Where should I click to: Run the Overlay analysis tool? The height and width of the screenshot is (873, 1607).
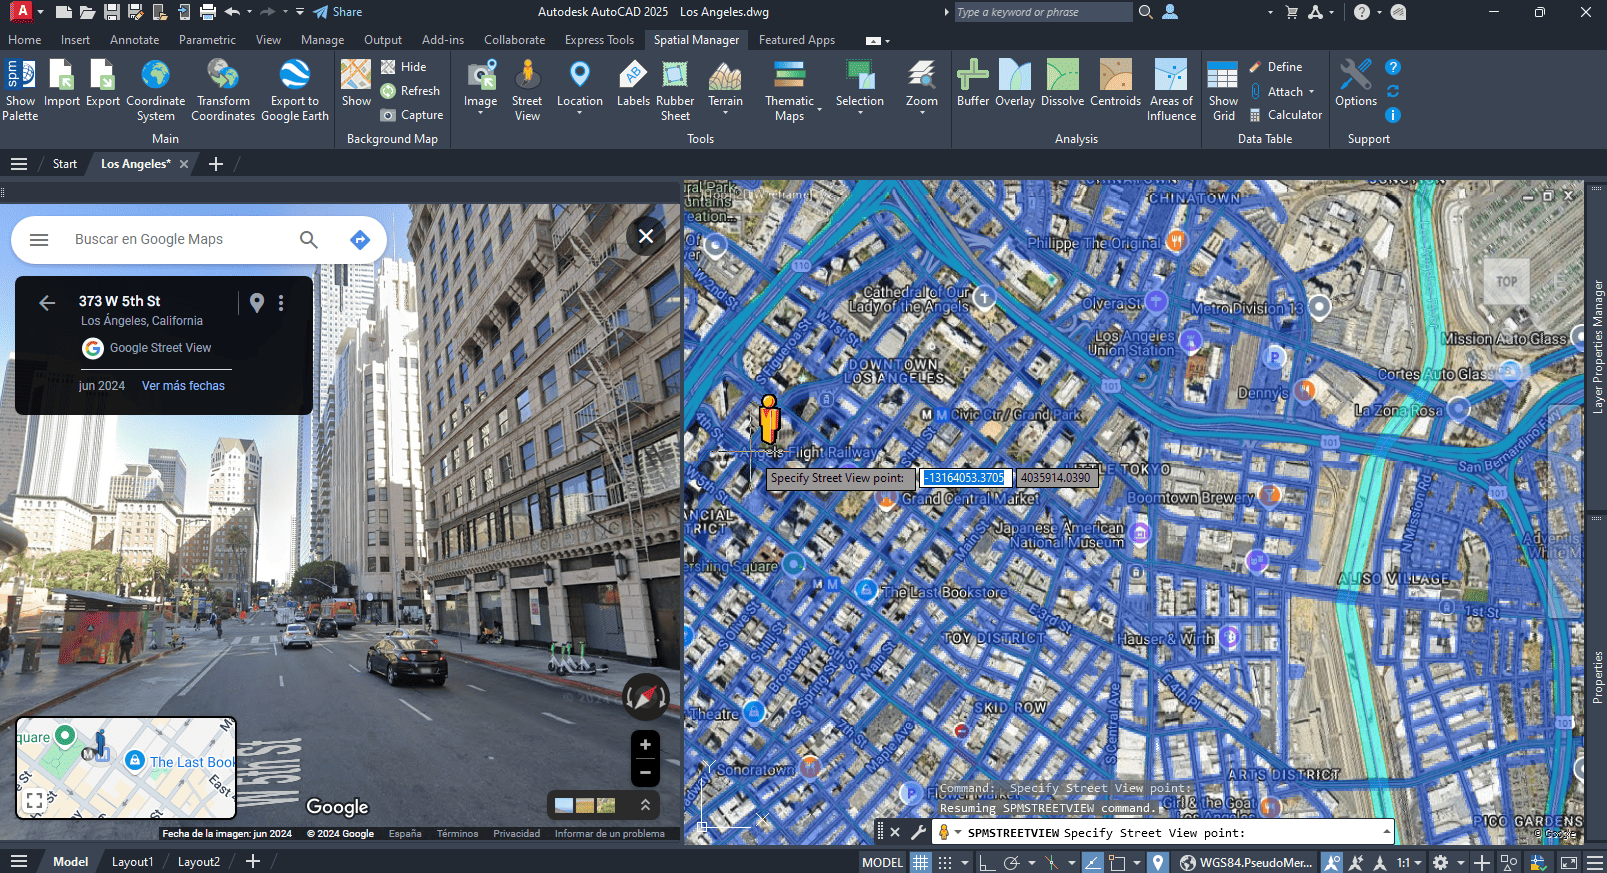tap(1015, 82)
